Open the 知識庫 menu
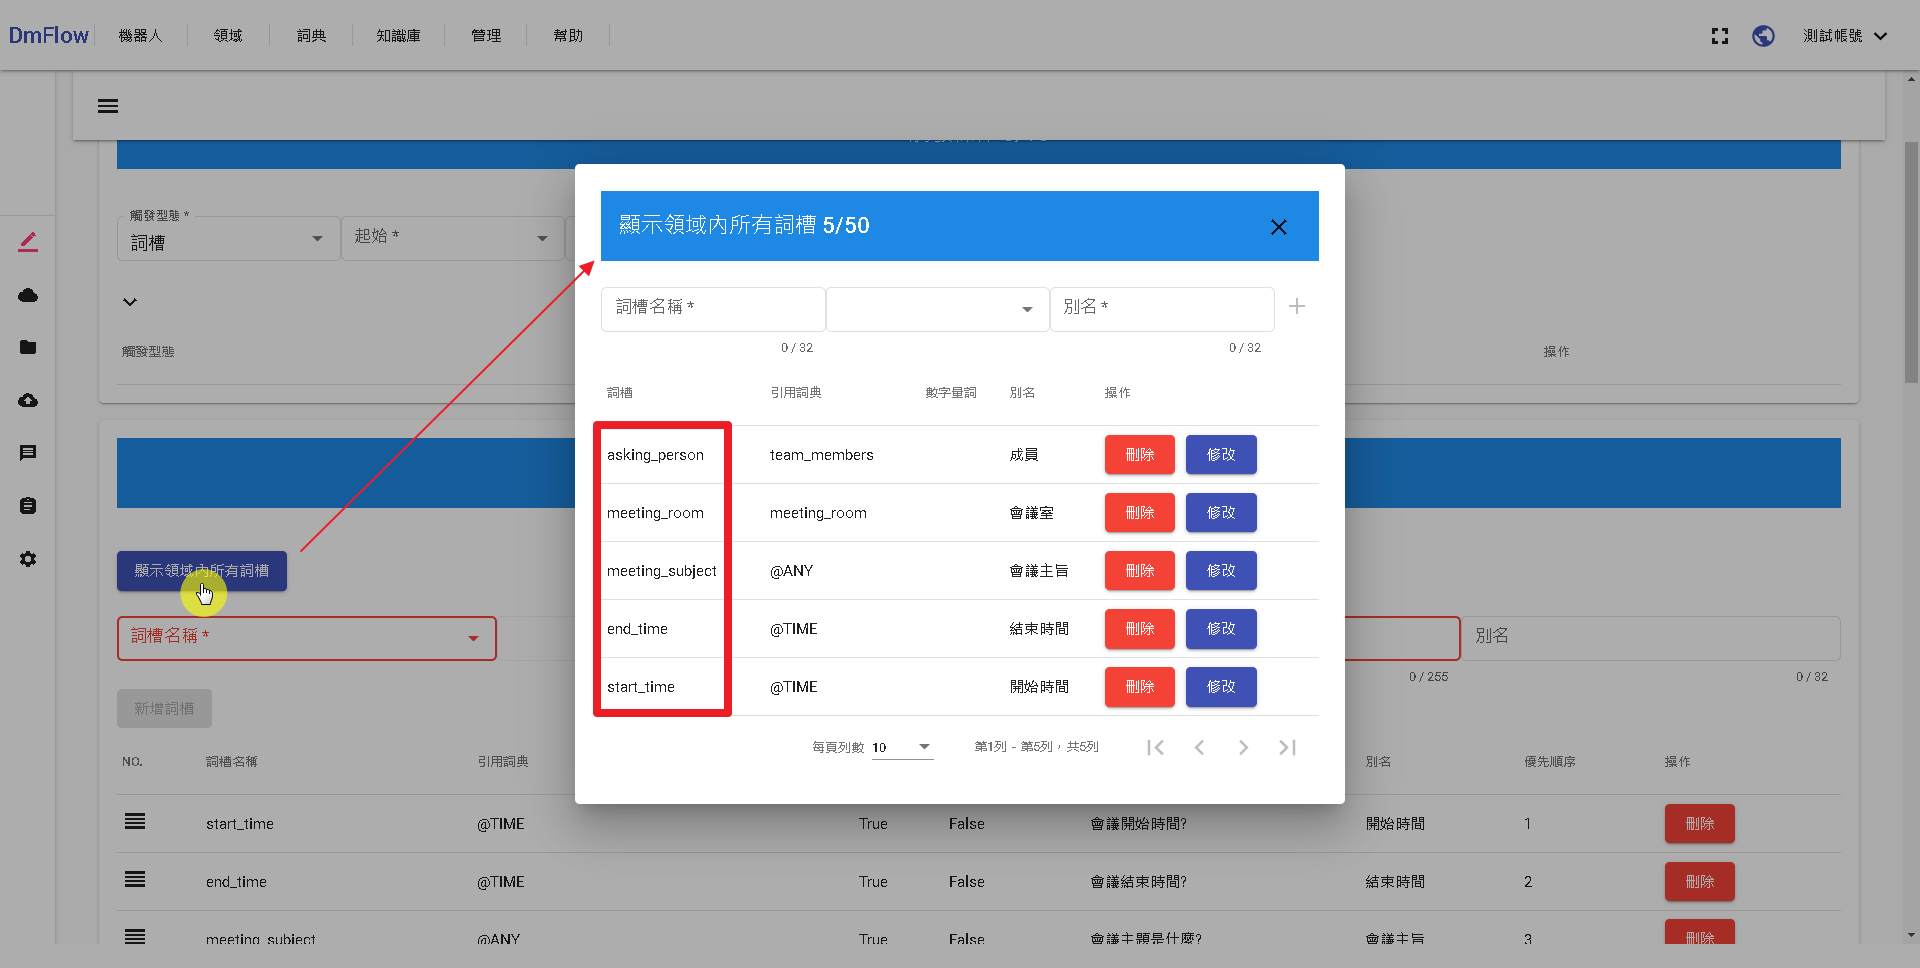This screenshot has width=1920, height=968. [398, 36]
